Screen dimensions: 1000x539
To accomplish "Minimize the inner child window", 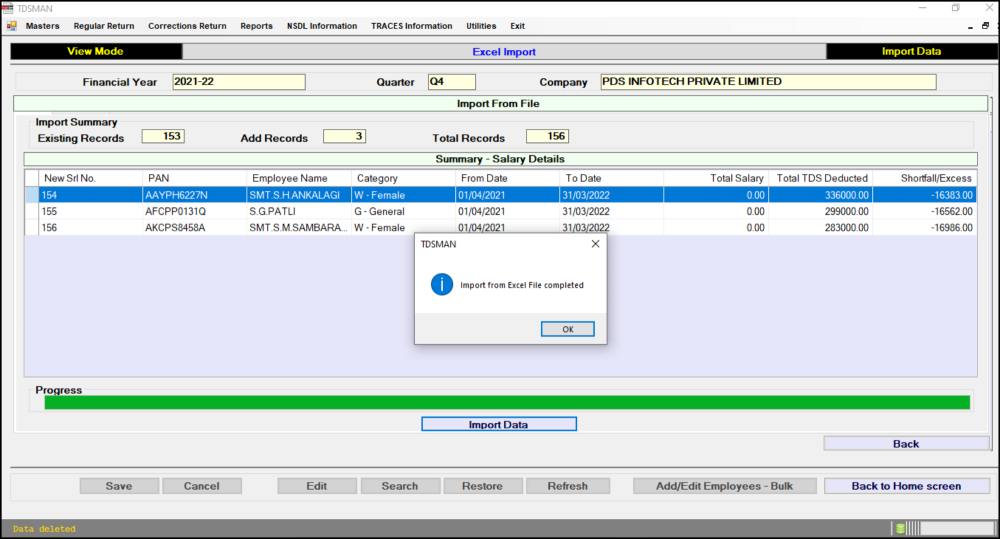I will pos(971,27).
